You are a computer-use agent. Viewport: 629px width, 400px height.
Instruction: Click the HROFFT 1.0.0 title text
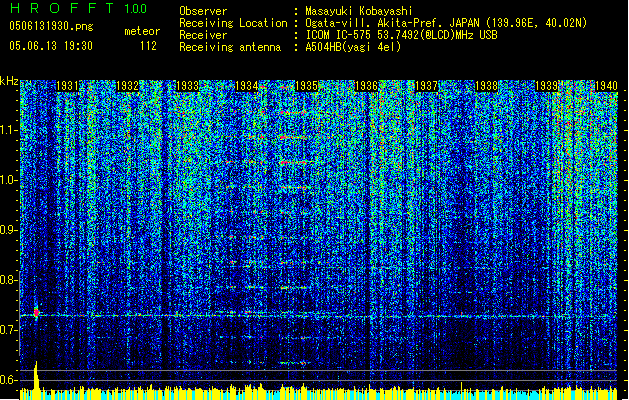79,8
